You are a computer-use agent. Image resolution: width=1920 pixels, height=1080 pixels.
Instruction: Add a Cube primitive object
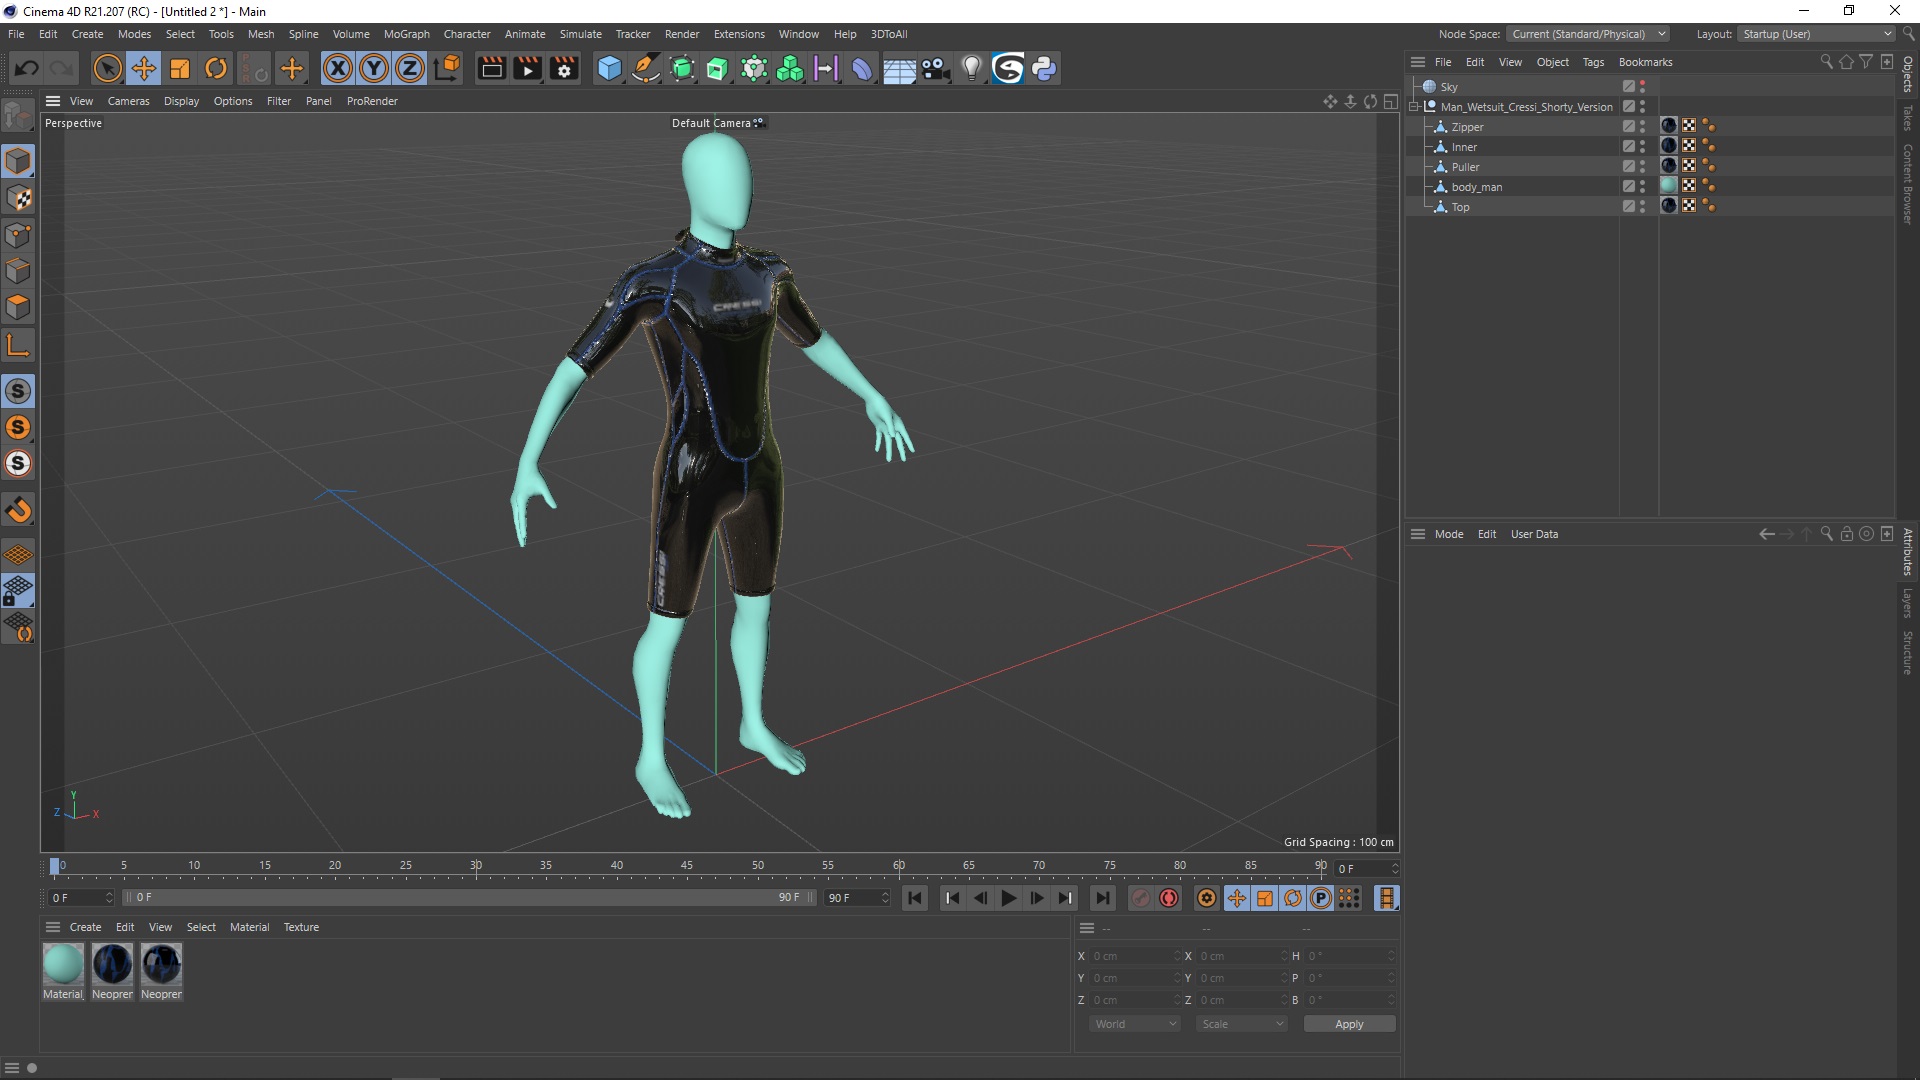609,68
